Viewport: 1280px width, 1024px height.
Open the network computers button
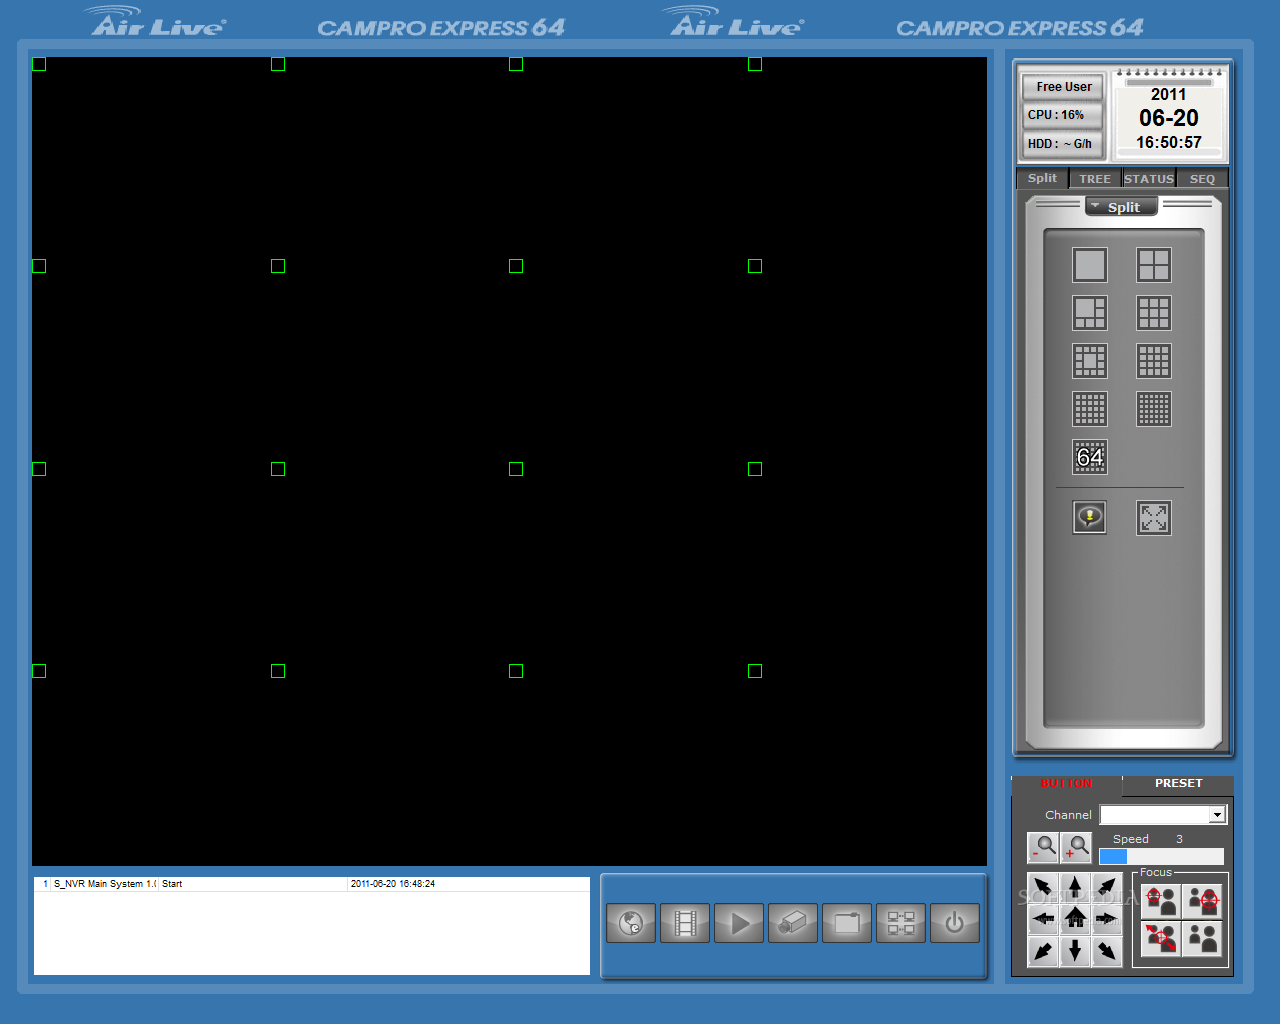pyautogui.click(x=901, y=923)
